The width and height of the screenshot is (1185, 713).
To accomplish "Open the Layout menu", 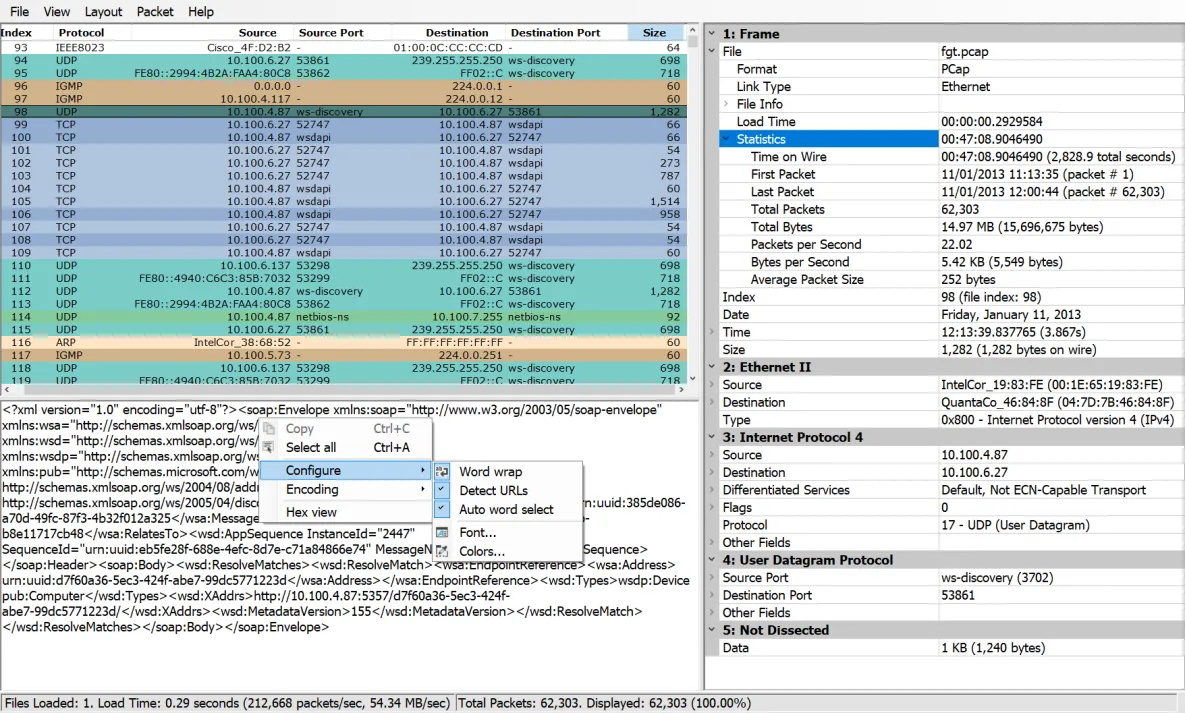I will click(x=104, y=11).
